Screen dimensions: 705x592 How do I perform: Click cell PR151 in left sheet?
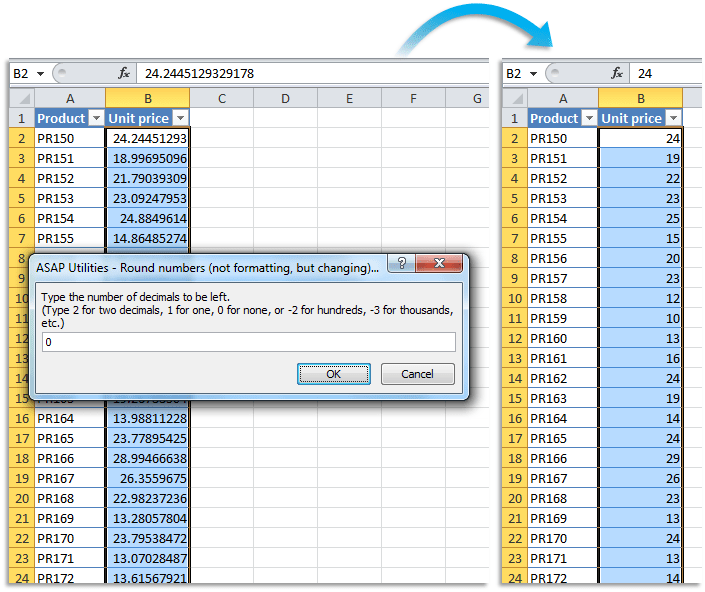click(70, 158)
